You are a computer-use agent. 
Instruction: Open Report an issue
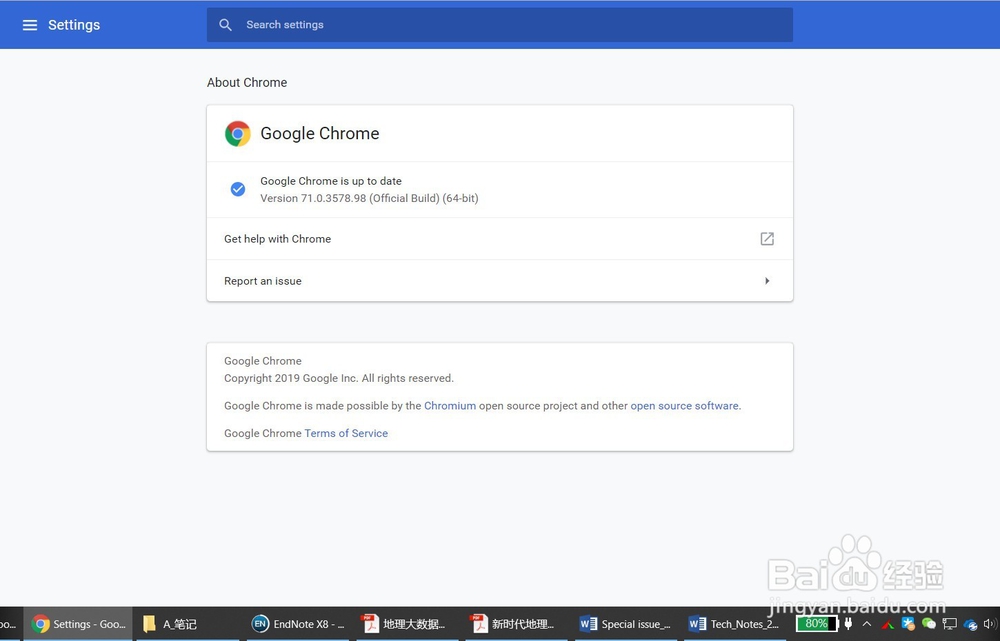point(499,281)
